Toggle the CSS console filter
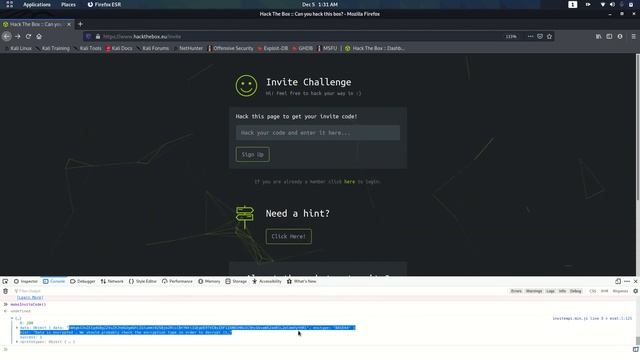Screen dimensions: 640x360 593,291
